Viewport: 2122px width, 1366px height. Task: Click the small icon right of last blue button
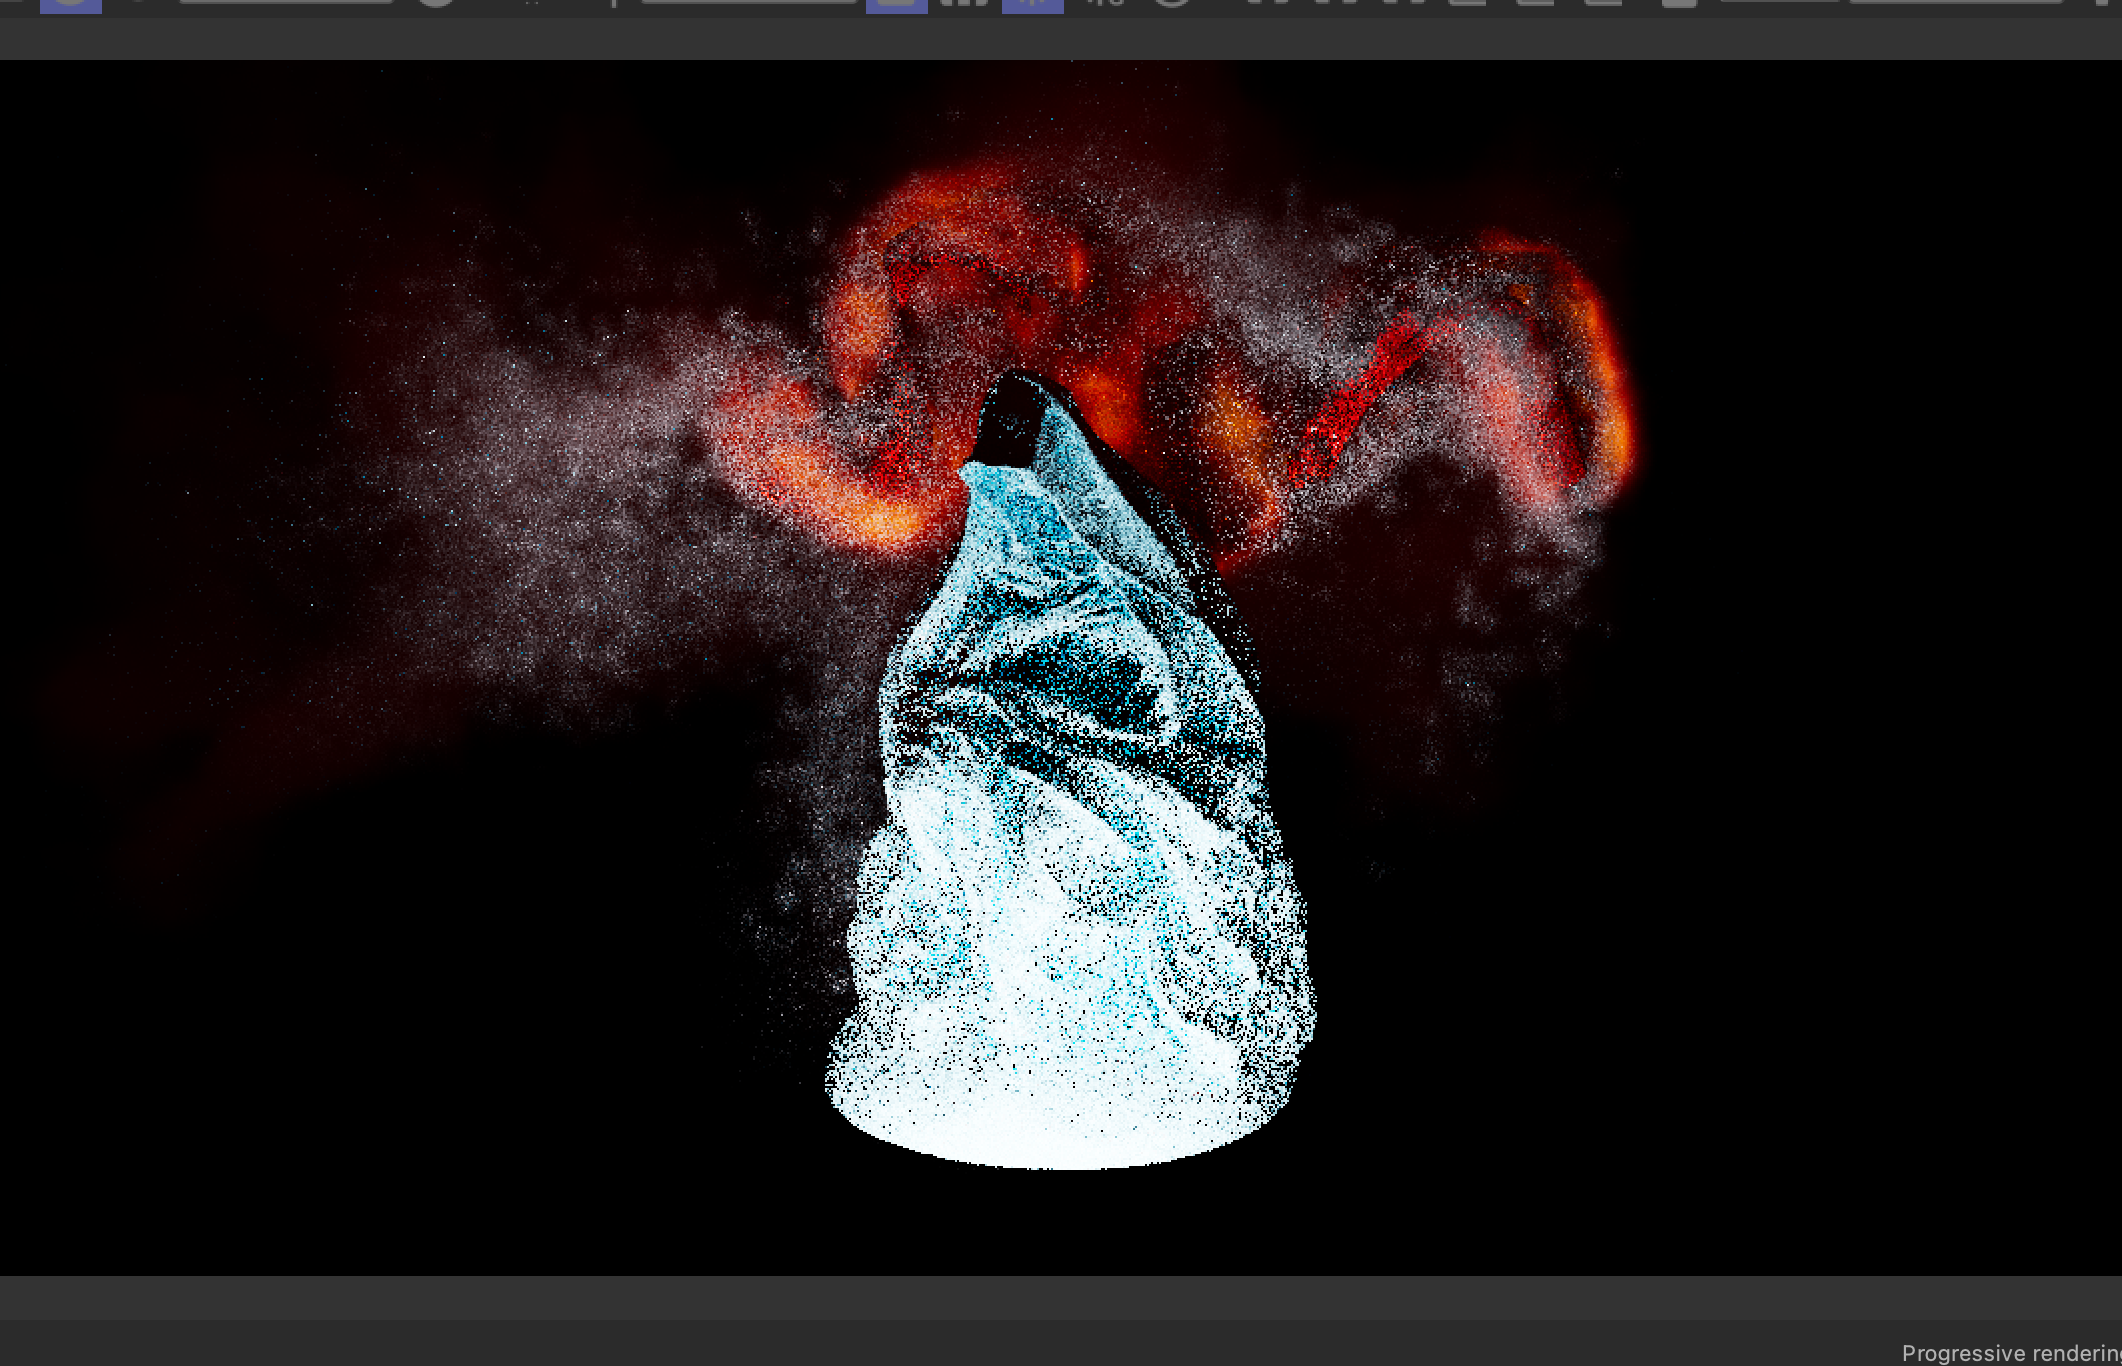[1104, 4]
